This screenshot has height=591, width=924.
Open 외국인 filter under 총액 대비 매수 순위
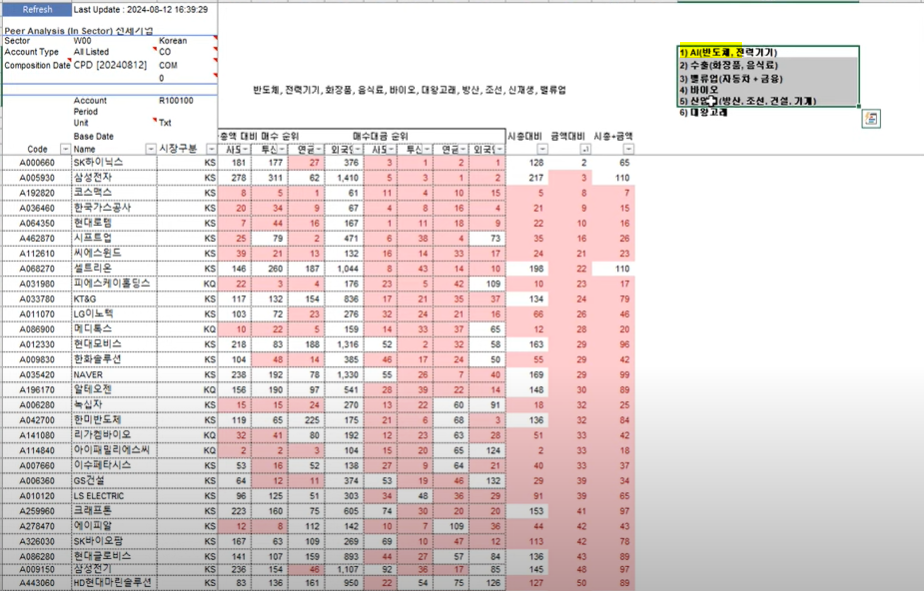pos(357,150)
